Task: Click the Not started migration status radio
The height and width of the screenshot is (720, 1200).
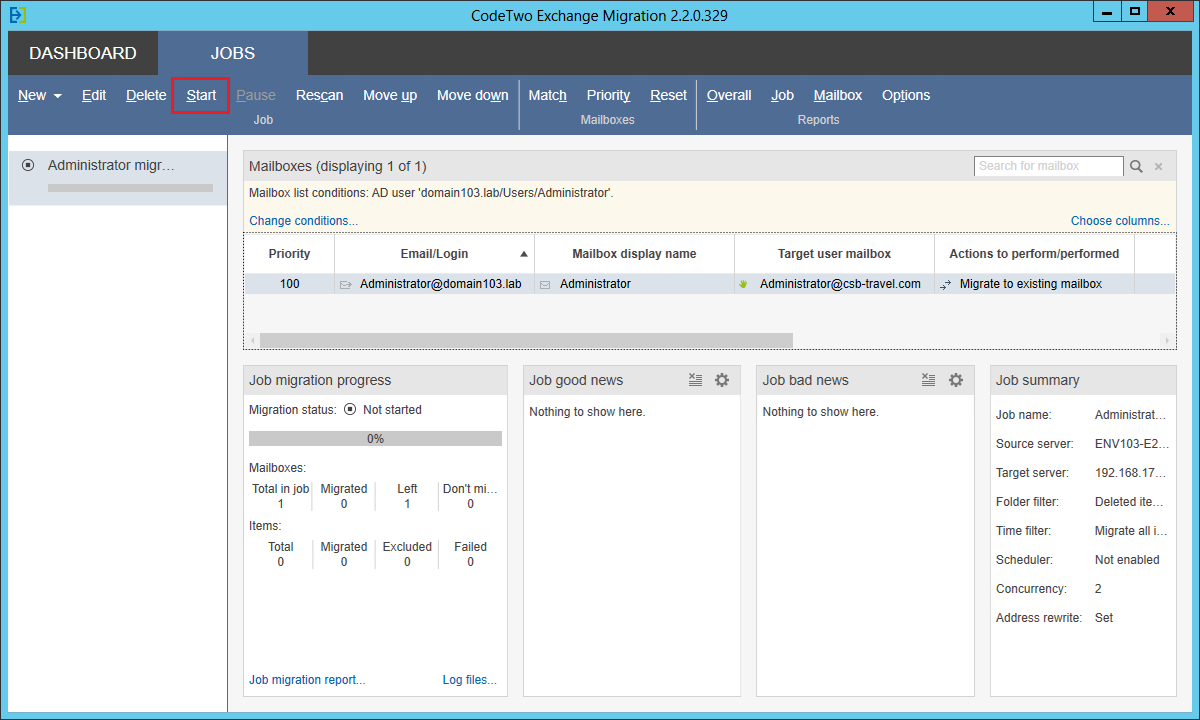Action: [350, 409]
